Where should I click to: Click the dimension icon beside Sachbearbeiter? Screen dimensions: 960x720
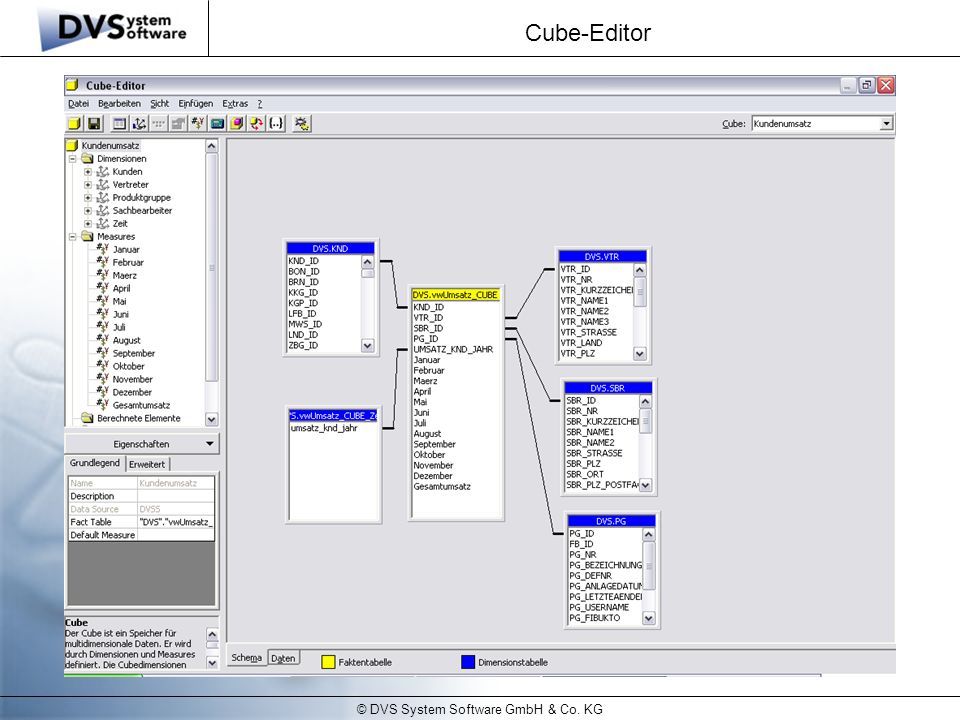point(103,210)
